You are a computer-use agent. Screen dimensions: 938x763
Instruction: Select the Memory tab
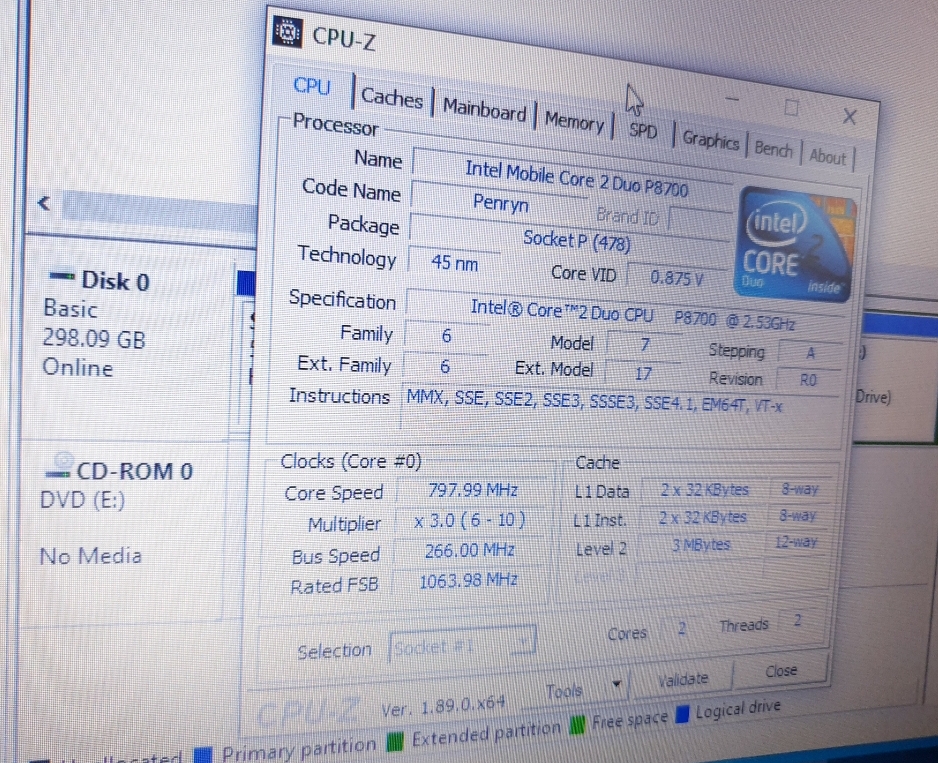[x=574, y=122]
